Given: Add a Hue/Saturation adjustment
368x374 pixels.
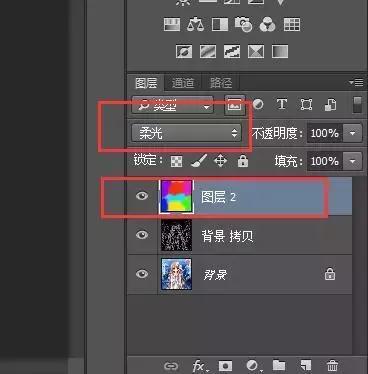Looking at the screenshot, I should (172, 25).
